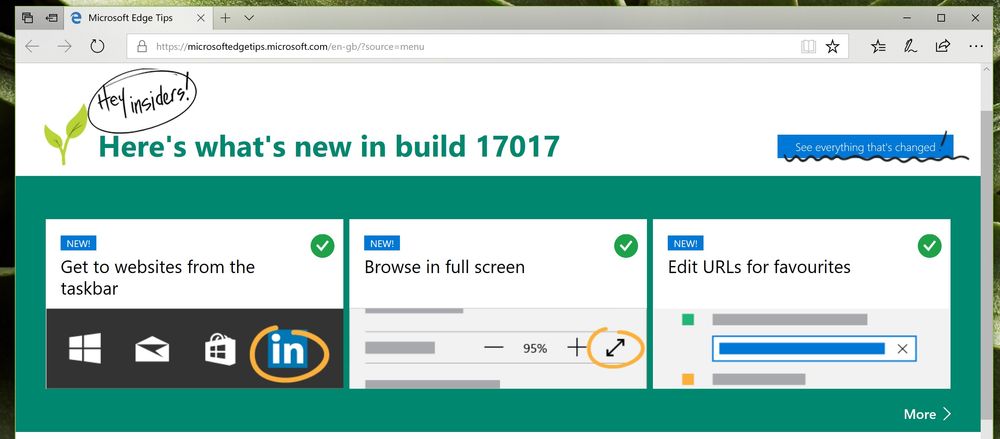Enable Reading view book icon
Viewport: 1000px width, 439px height.
(808, 47)
